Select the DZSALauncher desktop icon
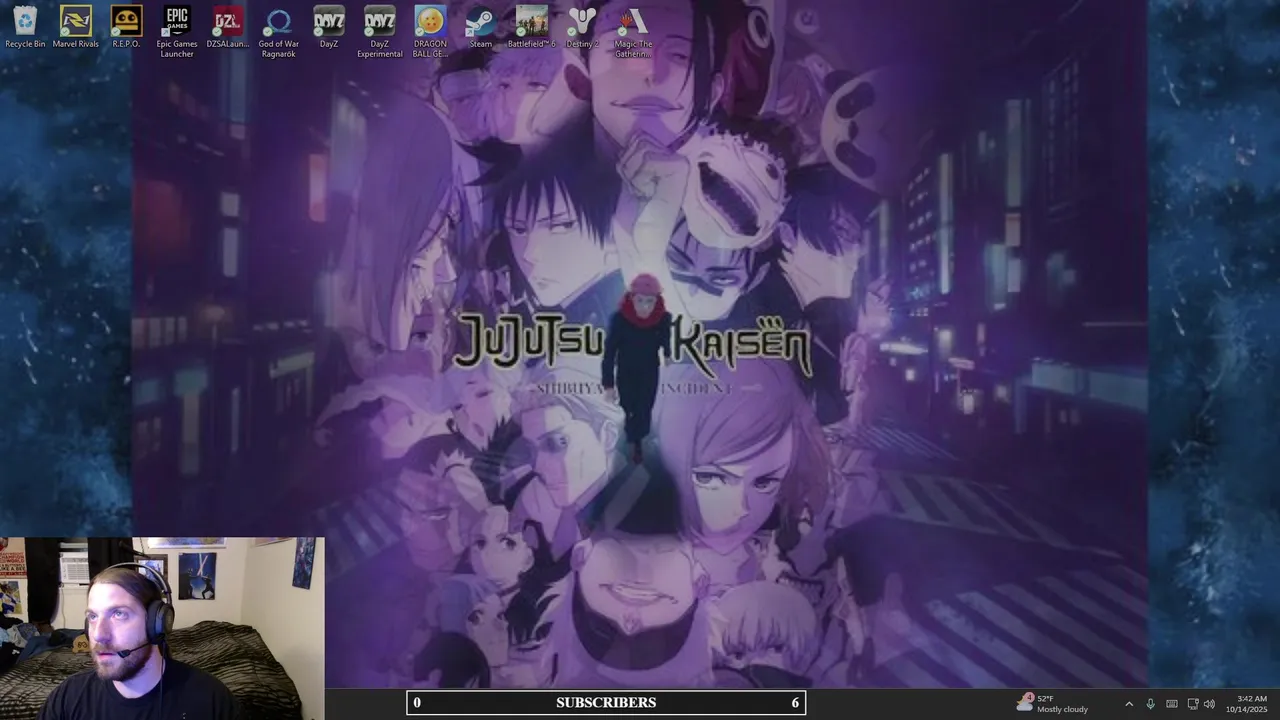 point(228,27)
